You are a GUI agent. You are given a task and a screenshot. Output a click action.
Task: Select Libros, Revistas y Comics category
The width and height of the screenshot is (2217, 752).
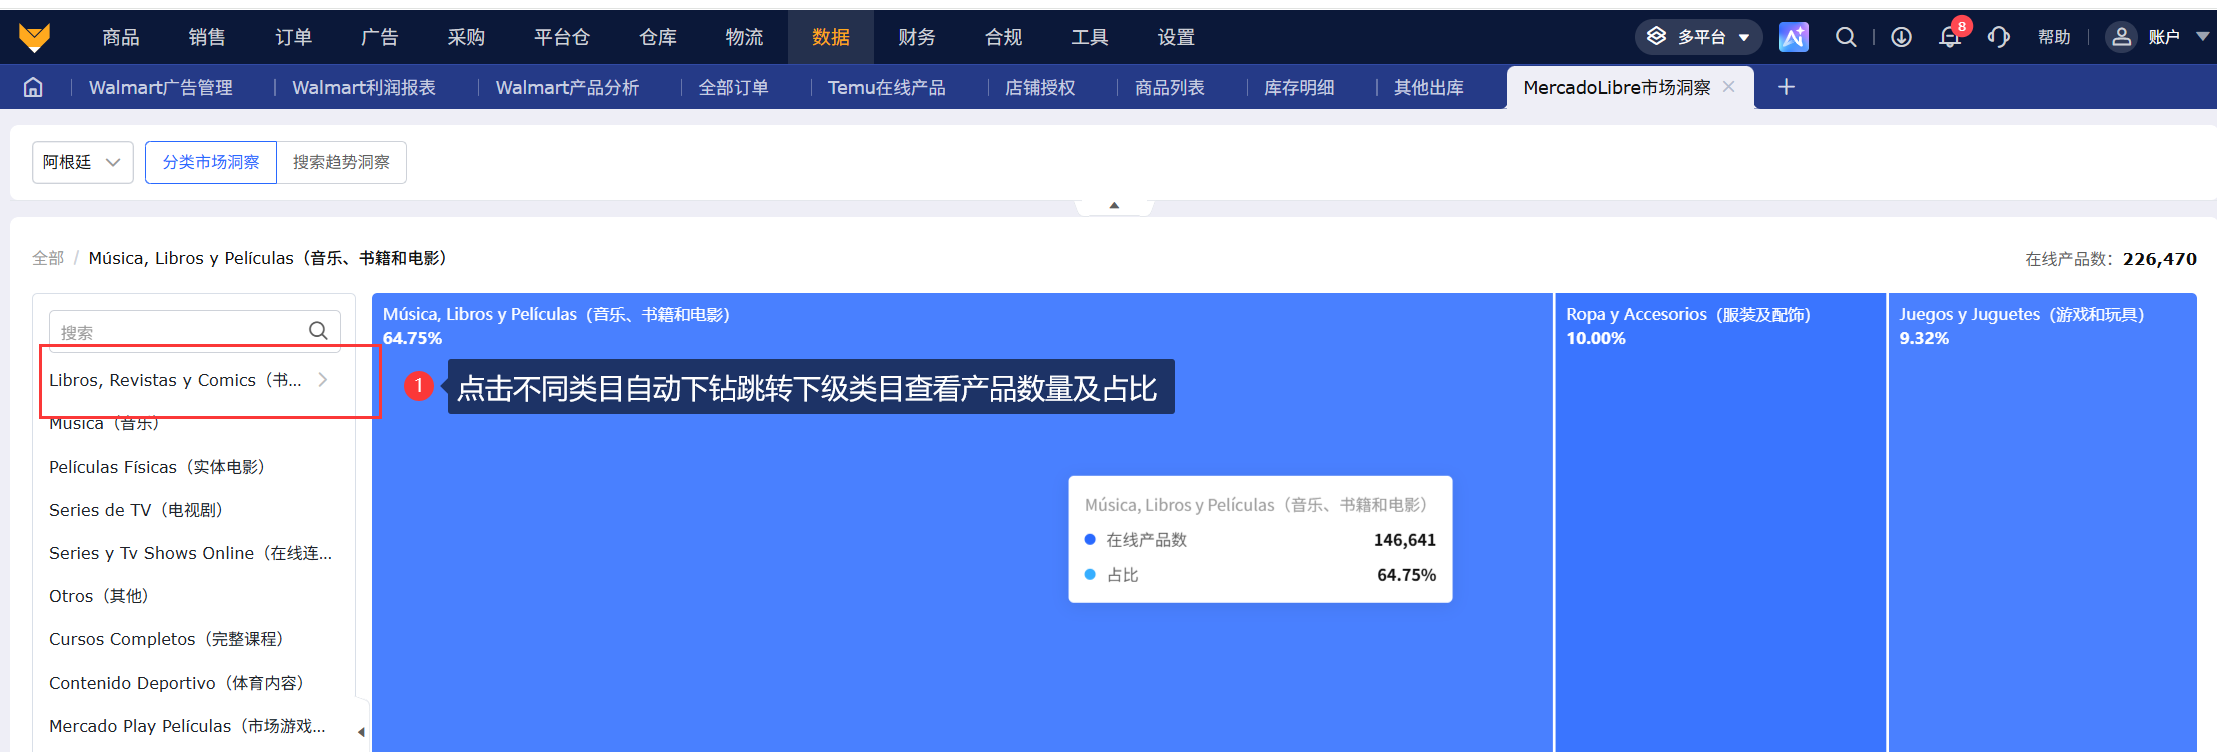click(175, 380)
